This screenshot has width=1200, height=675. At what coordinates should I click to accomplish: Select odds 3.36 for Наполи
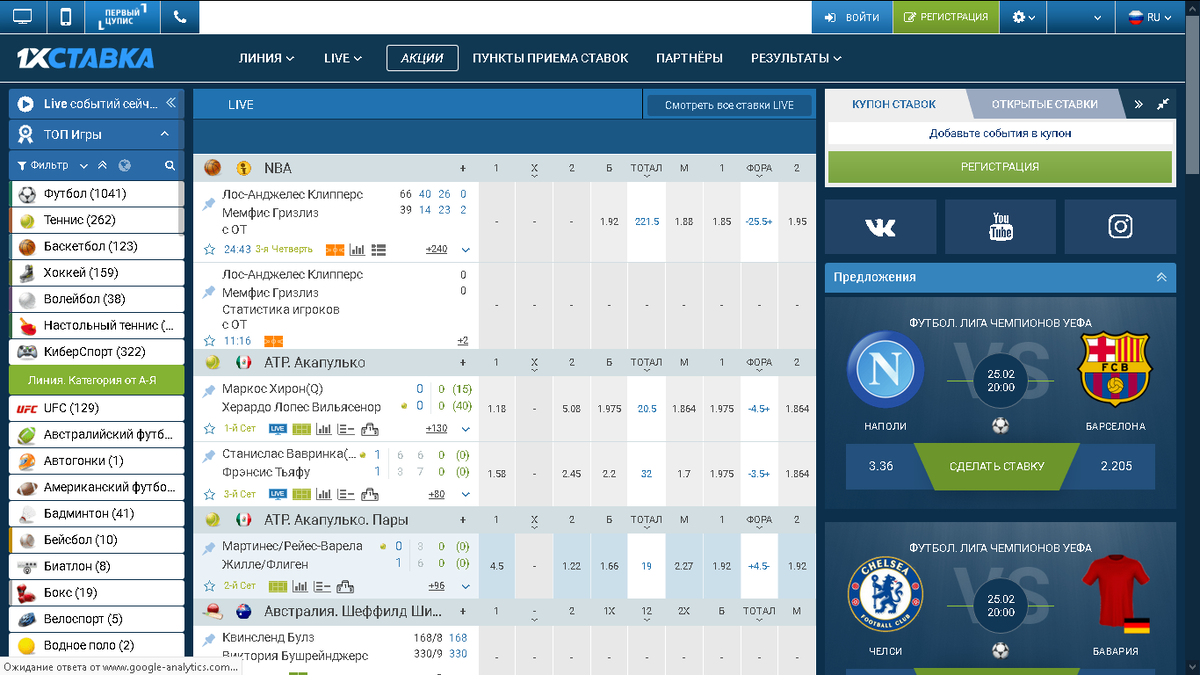[x=880, y=466]
